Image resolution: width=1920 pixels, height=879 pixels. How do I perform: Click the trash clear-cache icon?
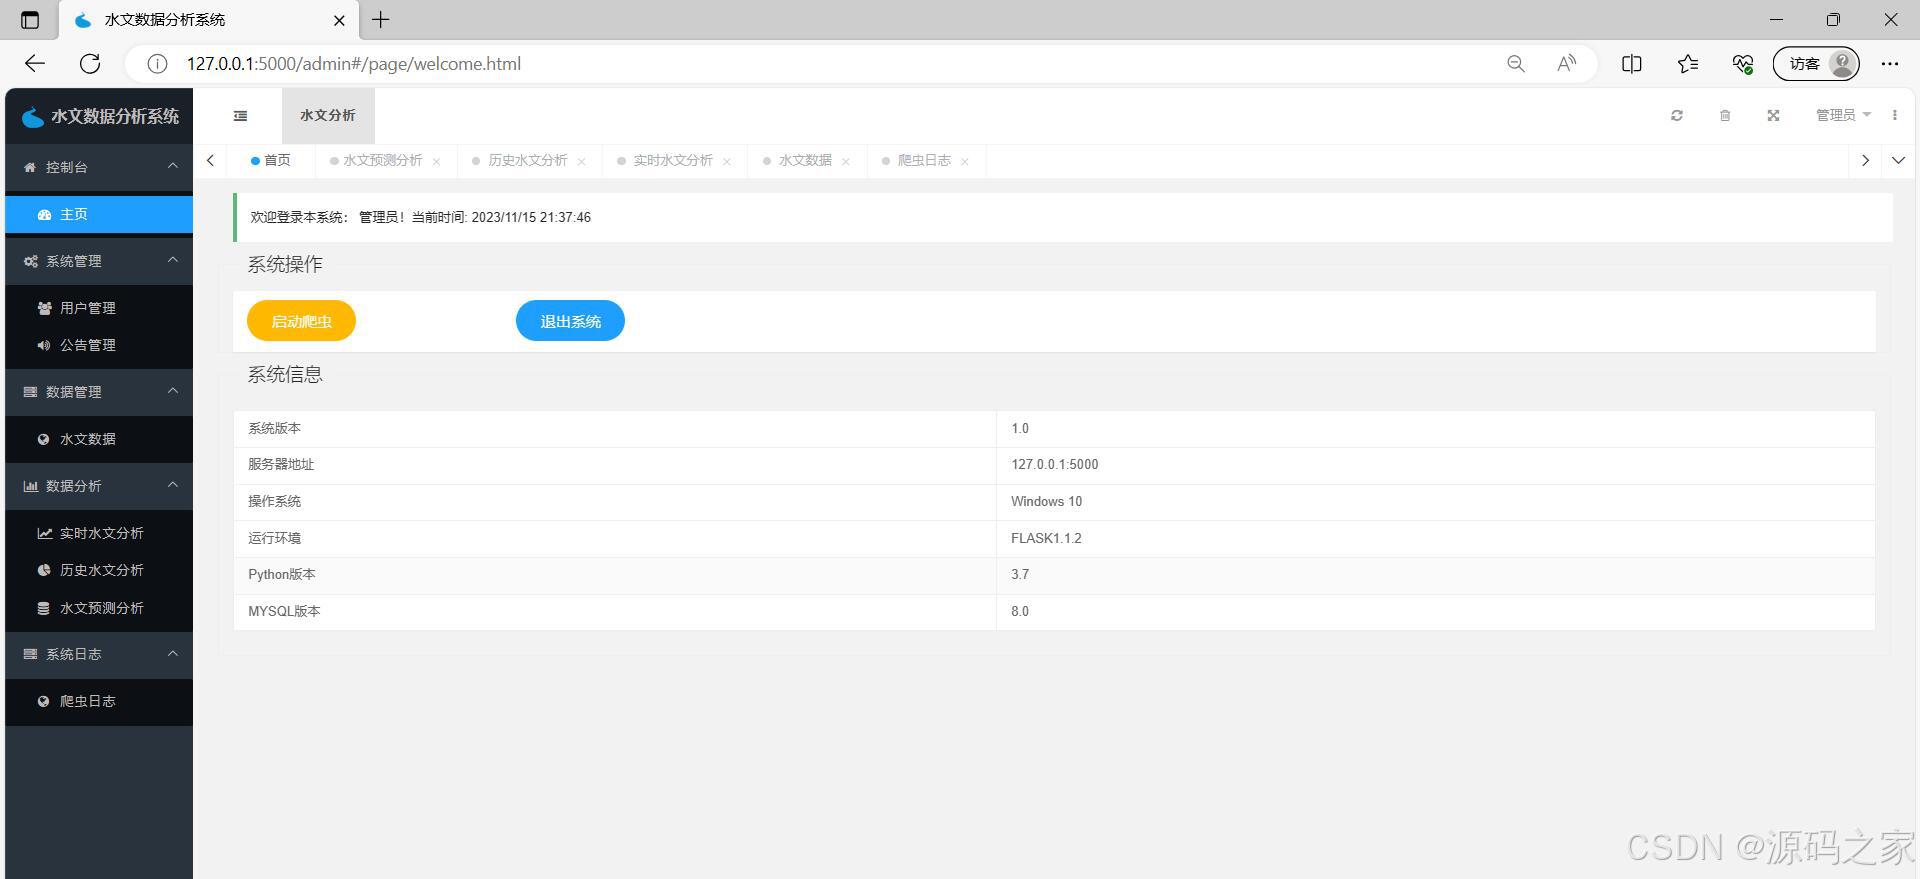pyautogui.click(x=1725, y=116)
